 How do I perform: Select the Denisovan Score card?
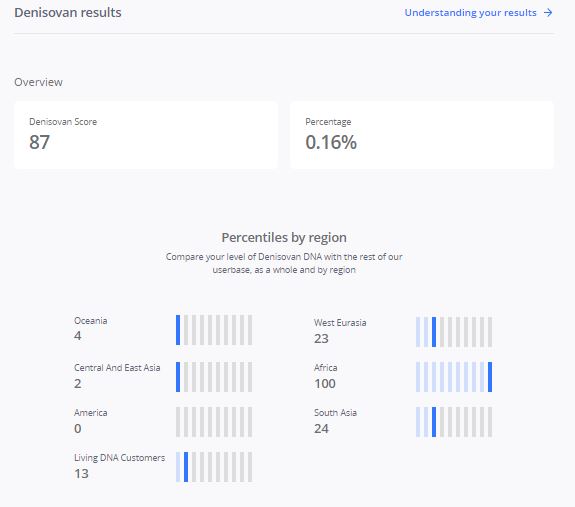click(x=146, y=135)
